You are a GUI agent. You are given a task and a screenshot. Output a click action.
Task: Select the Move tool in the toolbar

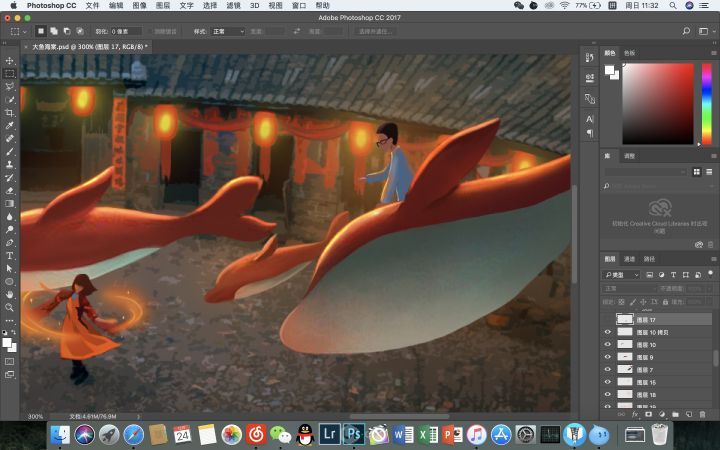[10, 61]
